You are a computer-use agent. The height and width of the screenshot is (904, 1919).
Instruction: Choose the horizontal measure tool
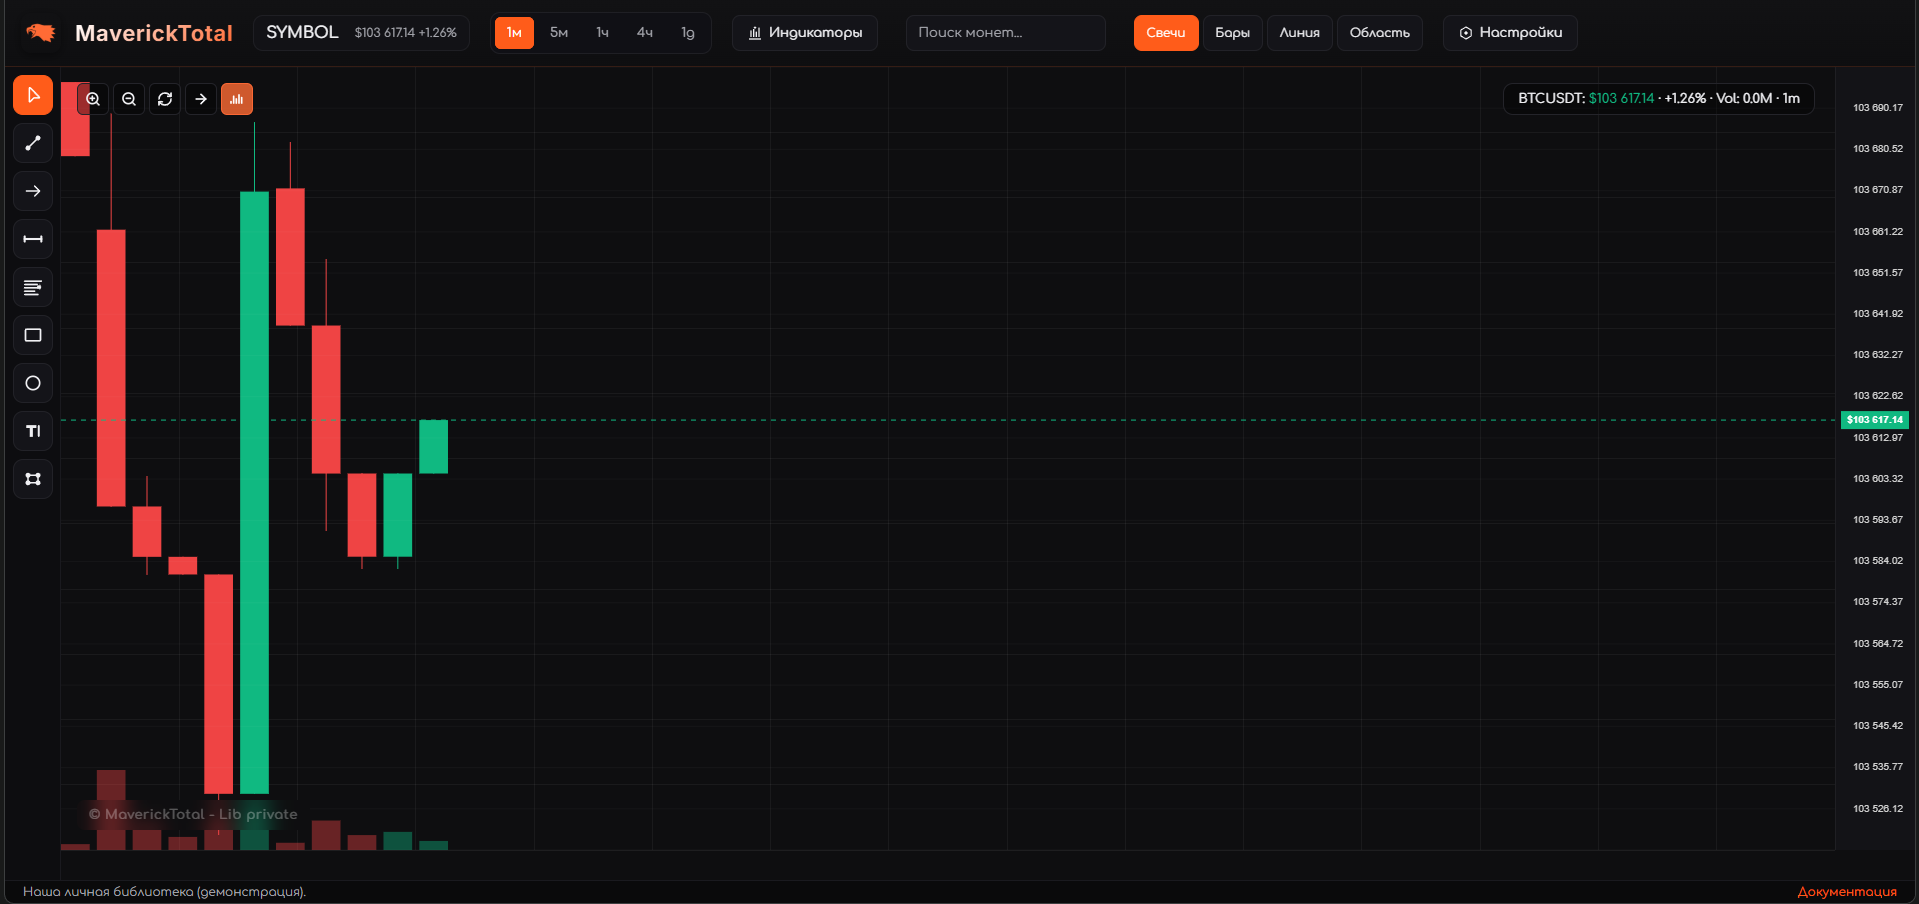click(x=33, y=240)
